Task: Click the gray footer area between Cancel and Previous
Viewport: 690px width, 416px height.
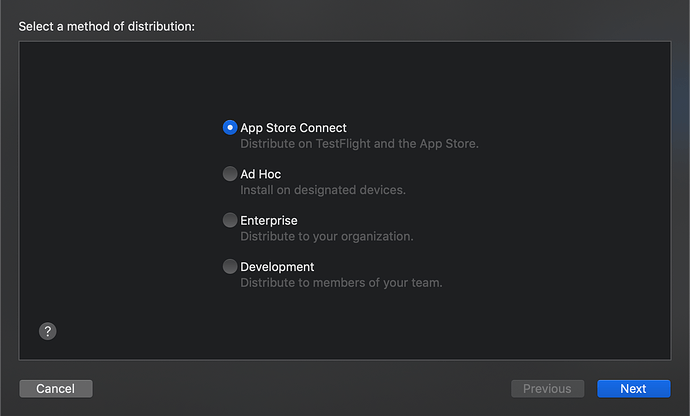Action: click(x=300, y=388)
